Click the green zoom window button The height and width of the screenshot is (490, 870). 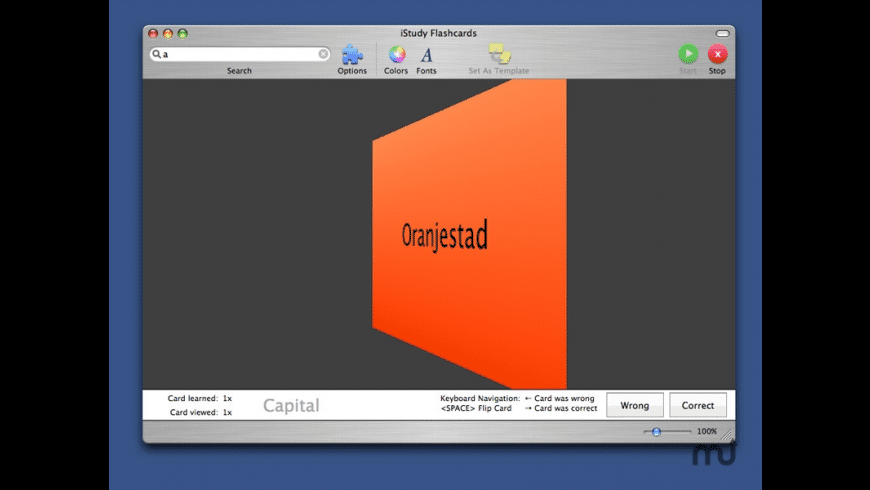coord(183,33)
